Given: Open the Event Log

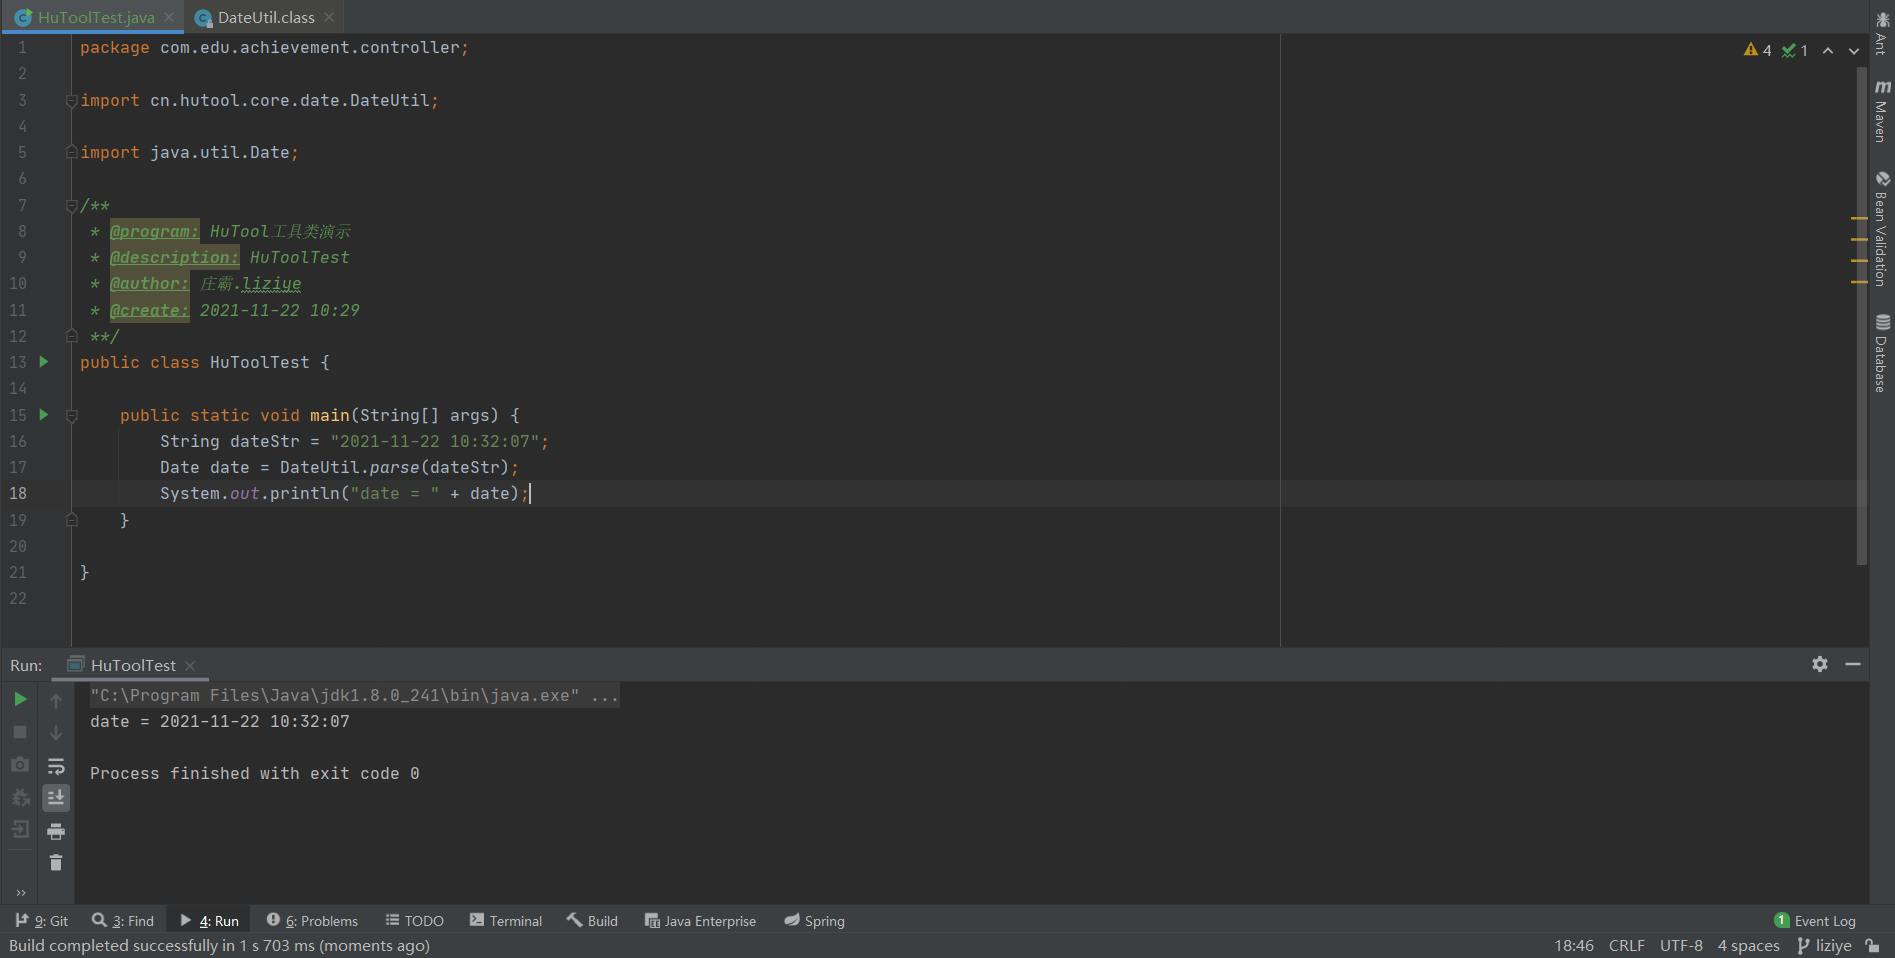Looking at the screenshot, I should tap(1815, 921).
